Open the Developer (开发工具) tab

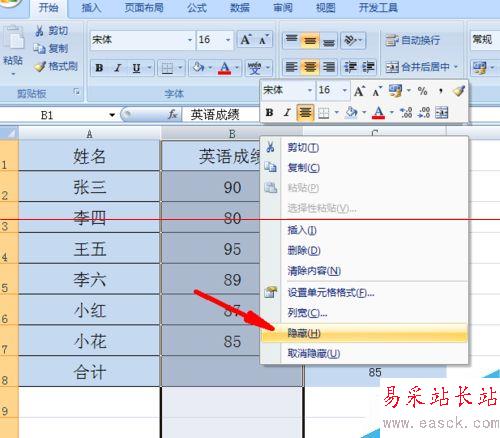[378, 7]
